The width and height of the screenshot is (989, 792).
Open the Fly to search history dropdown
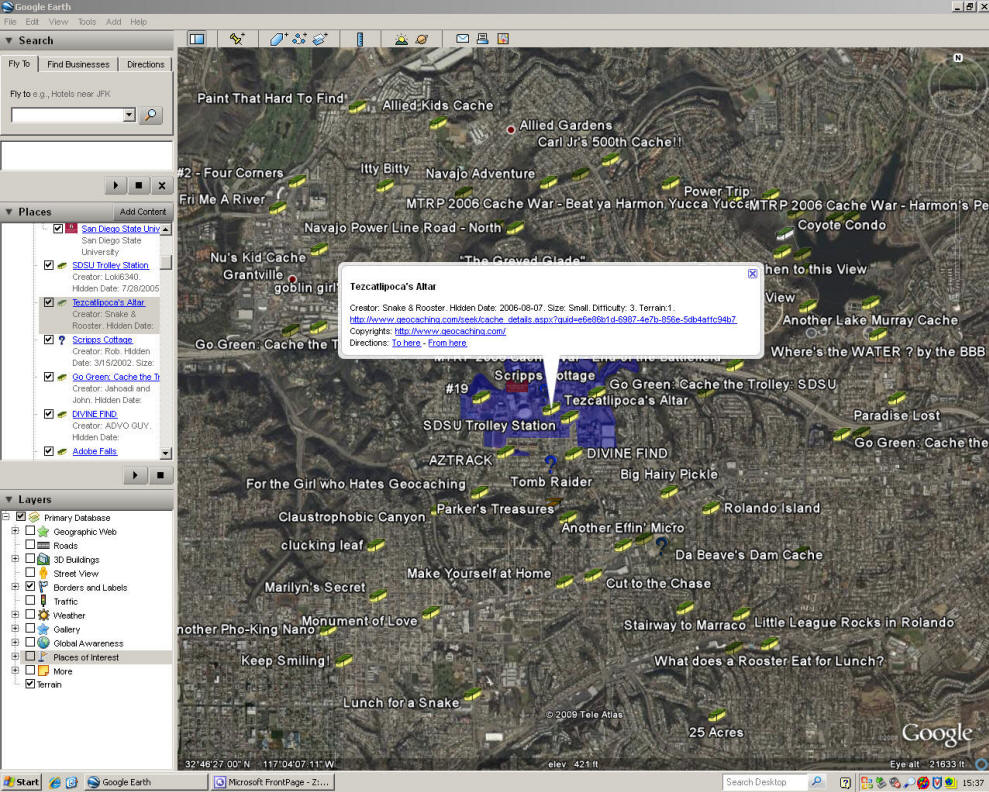(x=129, y=115)
